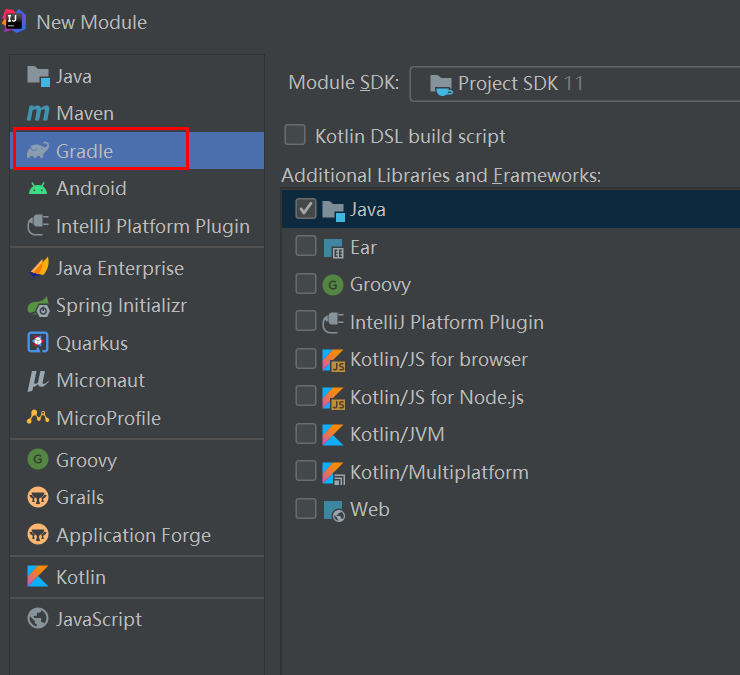Click the Ear framework icon
This screenshot has width=740, height=675.
(x=333, y=248)
